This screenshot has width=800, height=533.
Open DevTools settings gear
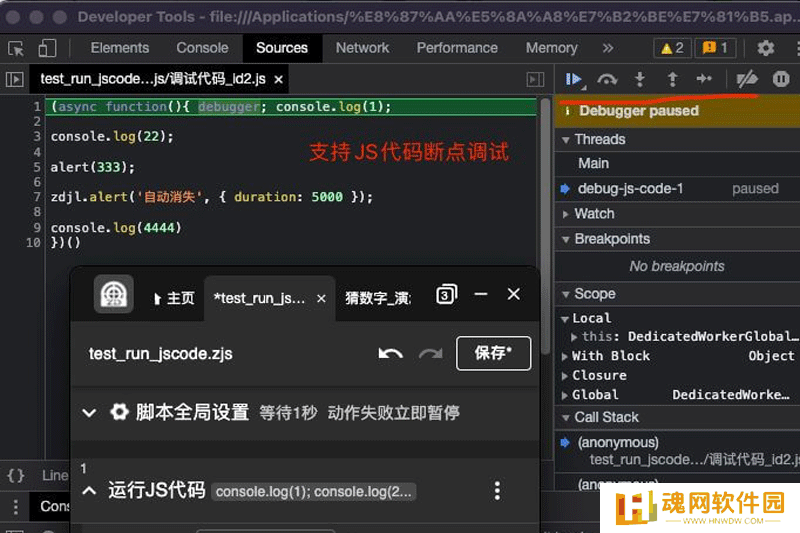[x=766, y=48]
